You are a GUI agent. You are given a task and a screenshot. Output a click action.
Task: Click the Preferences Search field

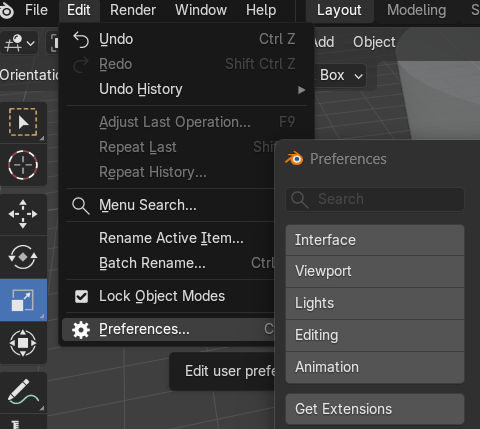pyautogui.click(x=375, y=199)
